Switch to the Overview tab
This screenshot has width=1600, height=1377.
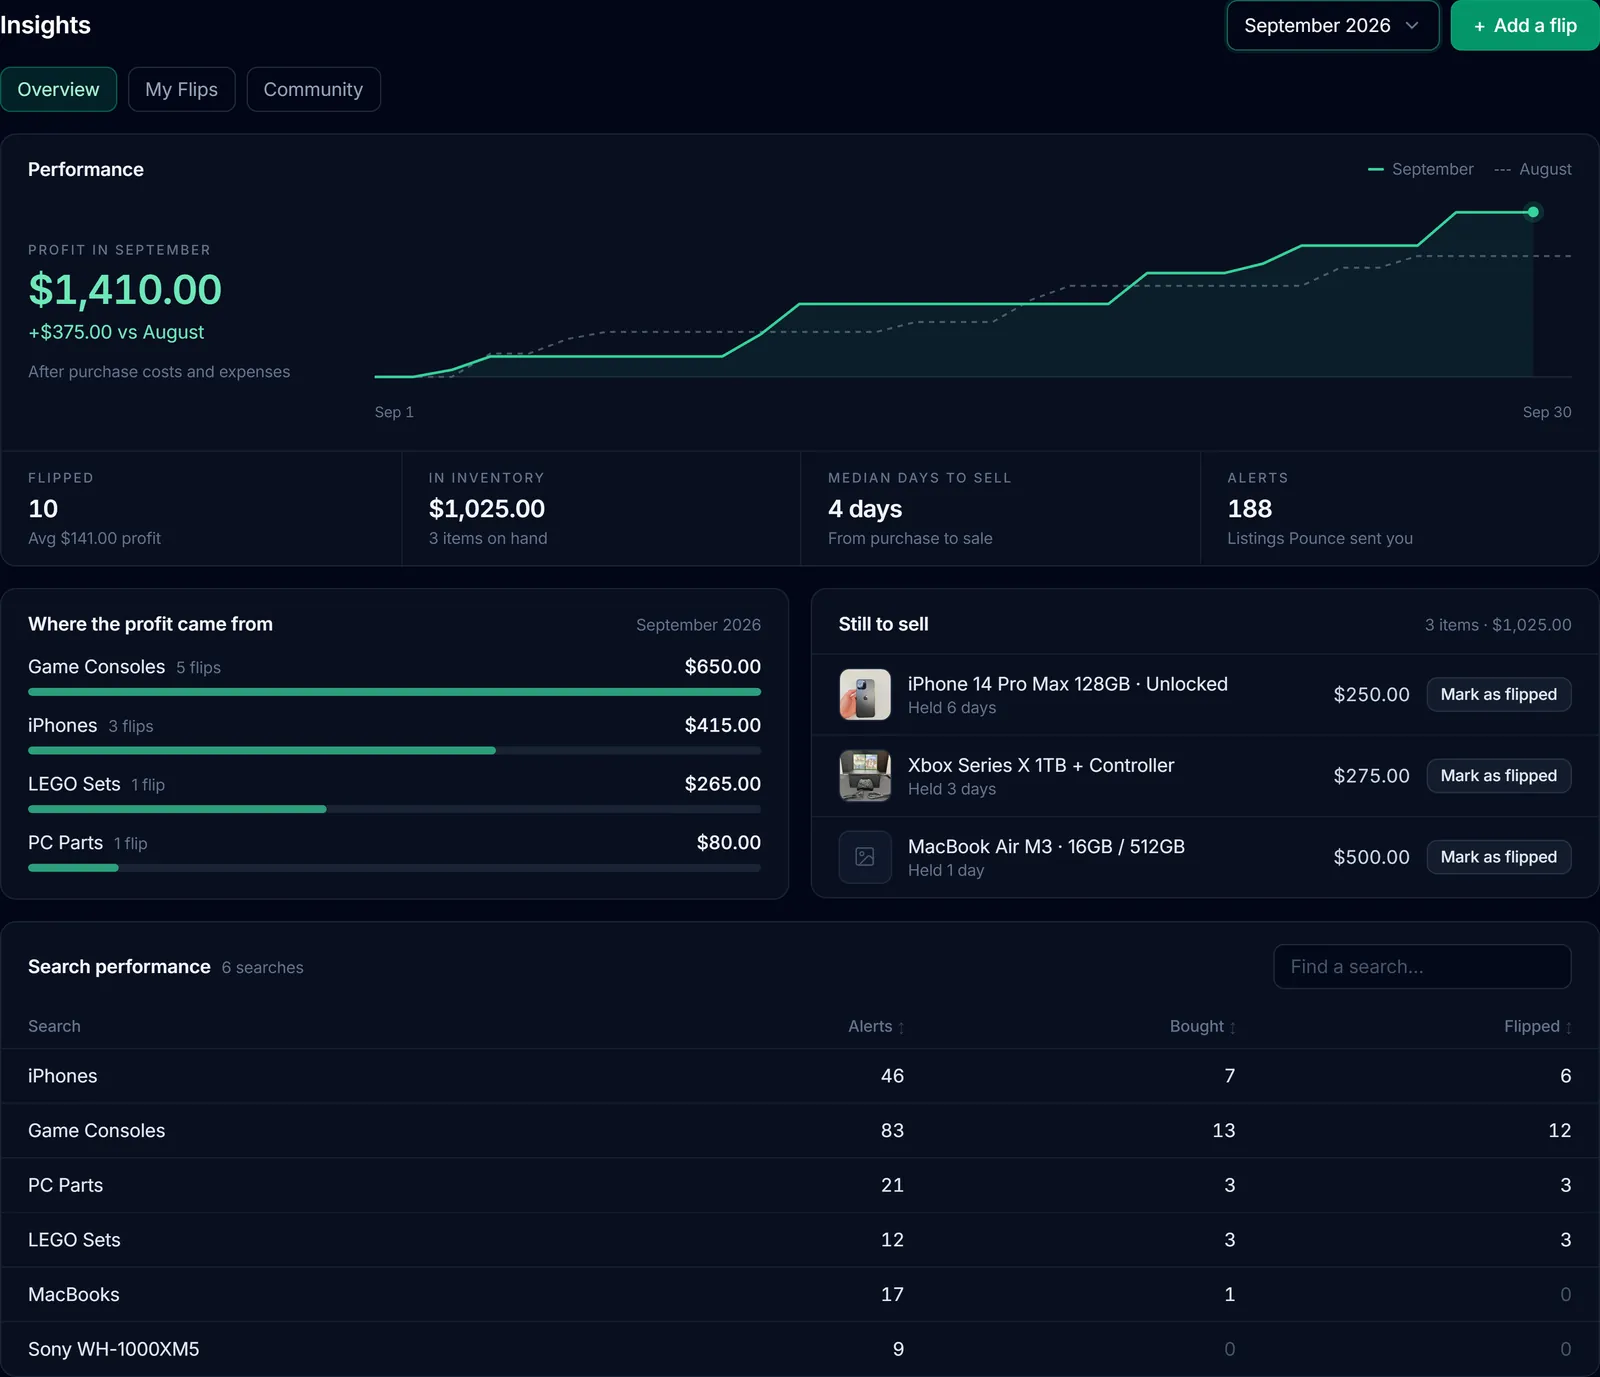58,89
